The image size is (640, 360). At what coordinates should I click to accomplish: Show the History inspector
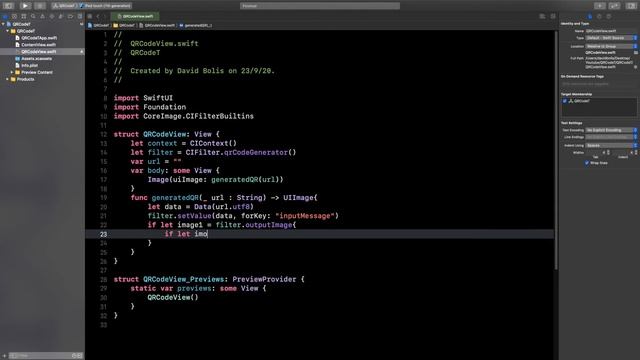599,16
